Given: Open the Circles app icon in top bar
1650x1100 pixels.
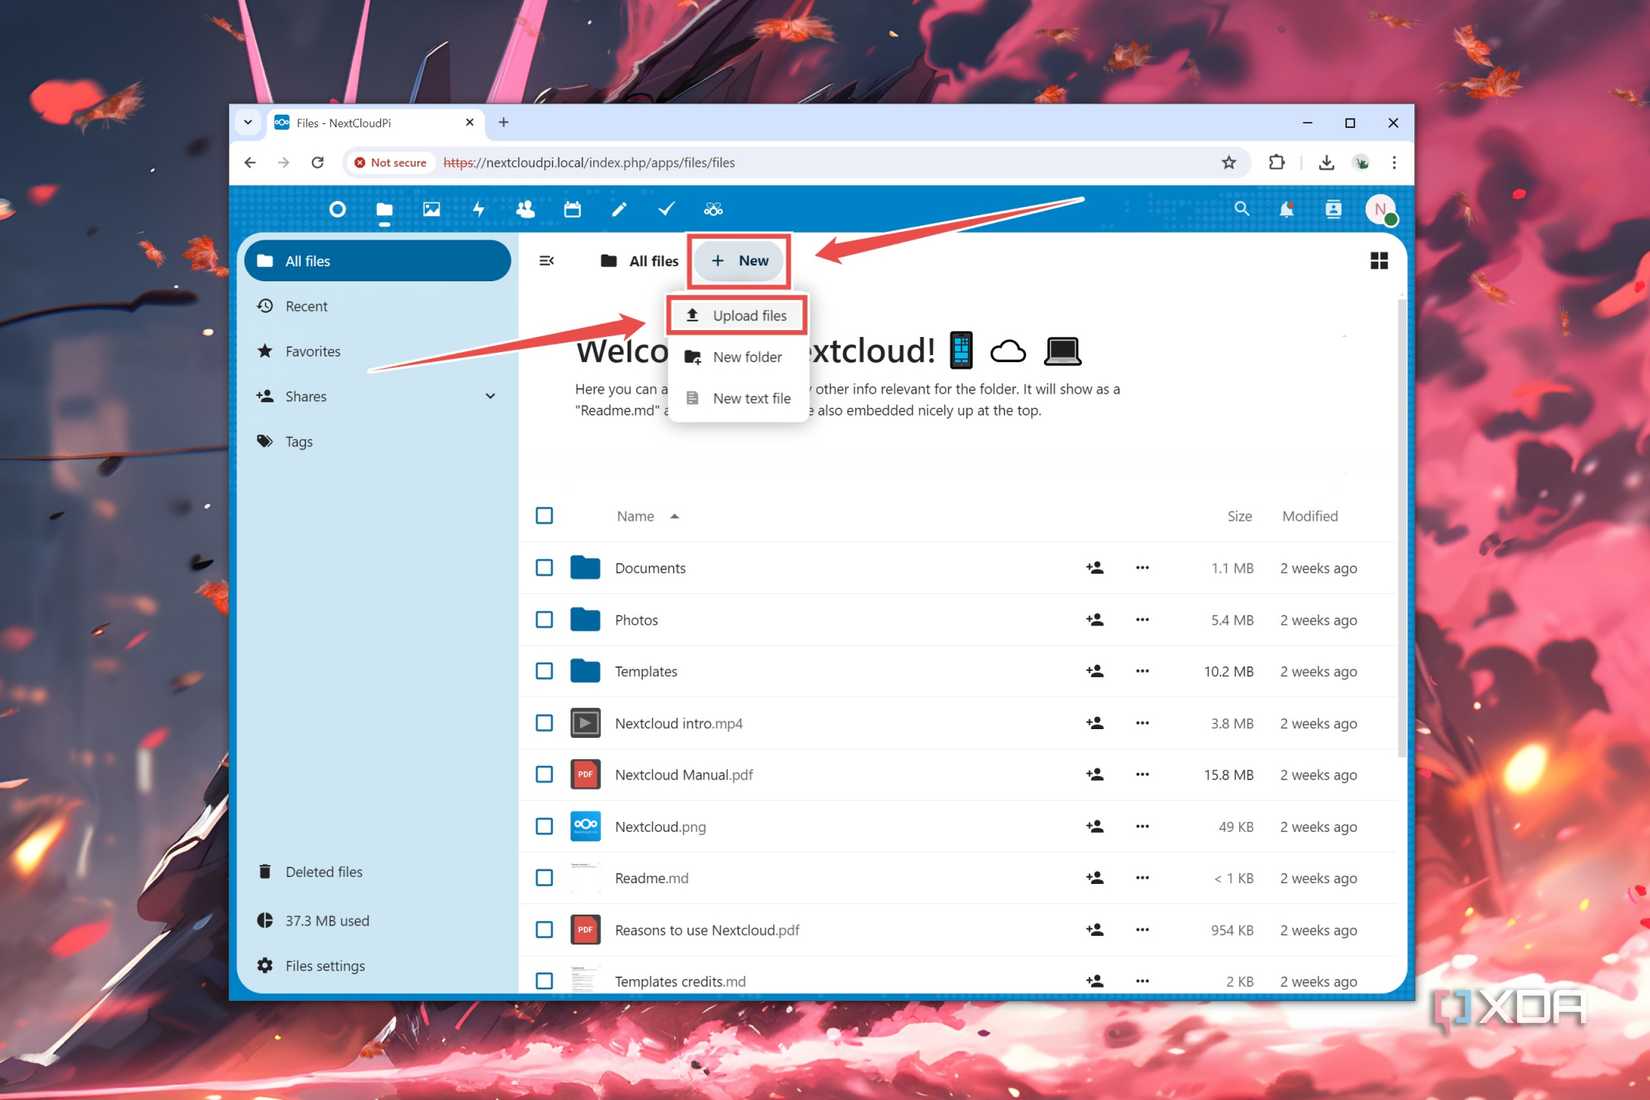Looking at the screenshot, I should (x=713, y=209).
